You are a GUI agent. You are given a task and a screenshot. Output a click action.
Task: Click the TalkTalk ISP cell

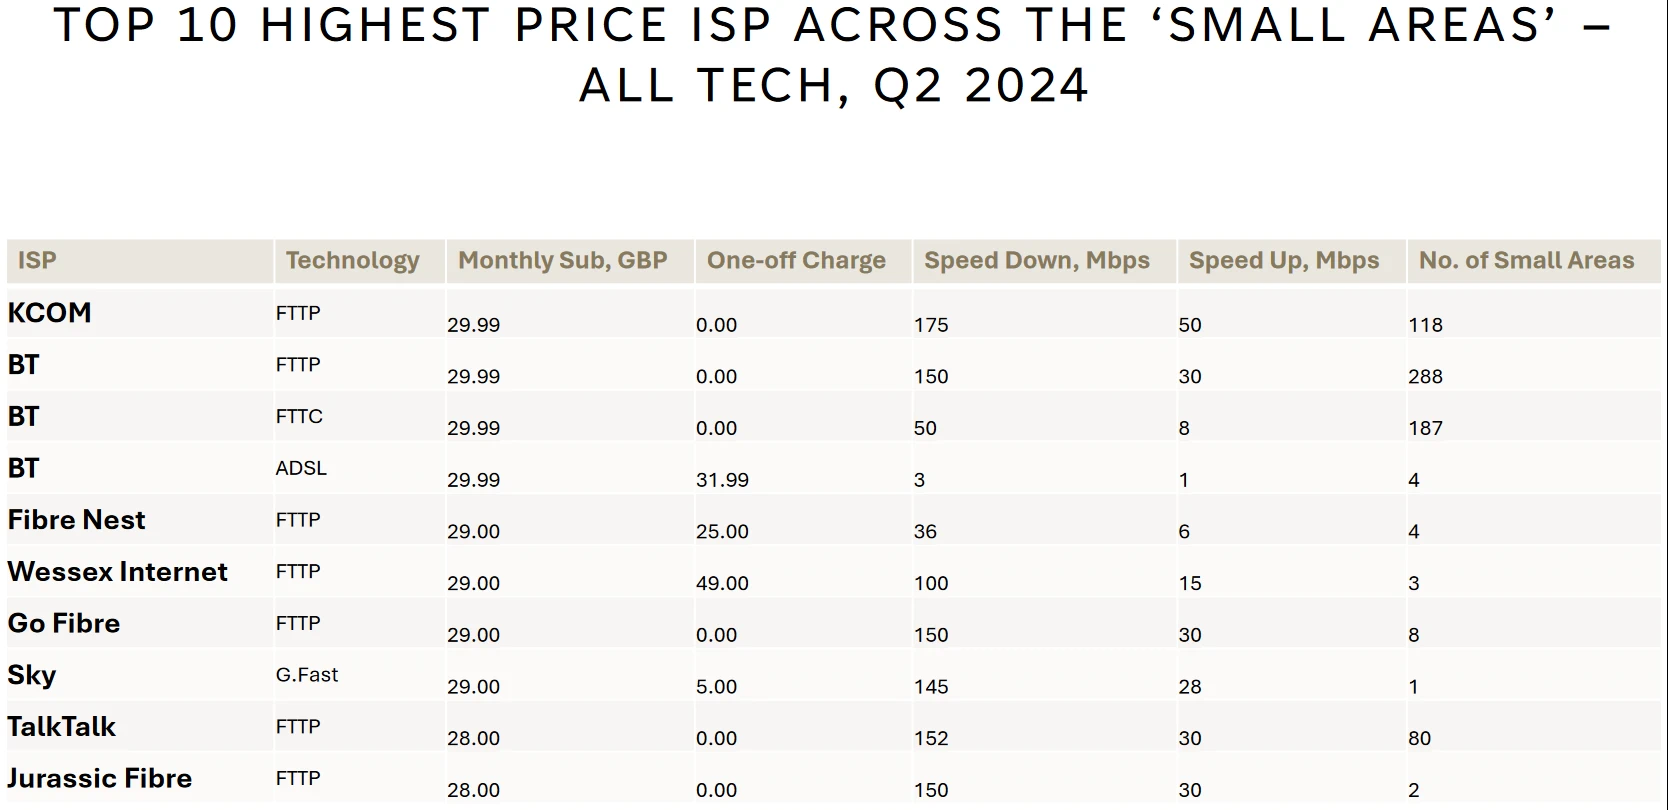(x=62, y=727)
